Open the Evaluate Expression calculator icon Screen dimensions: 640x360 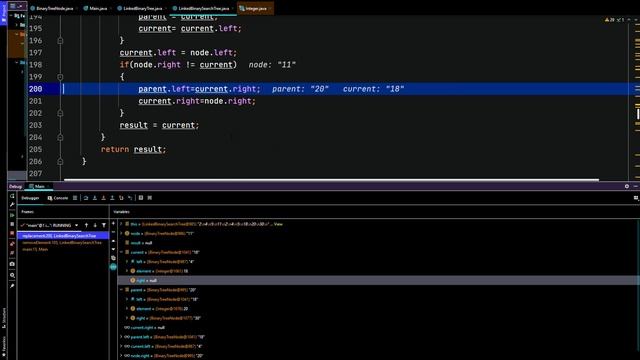141,198
